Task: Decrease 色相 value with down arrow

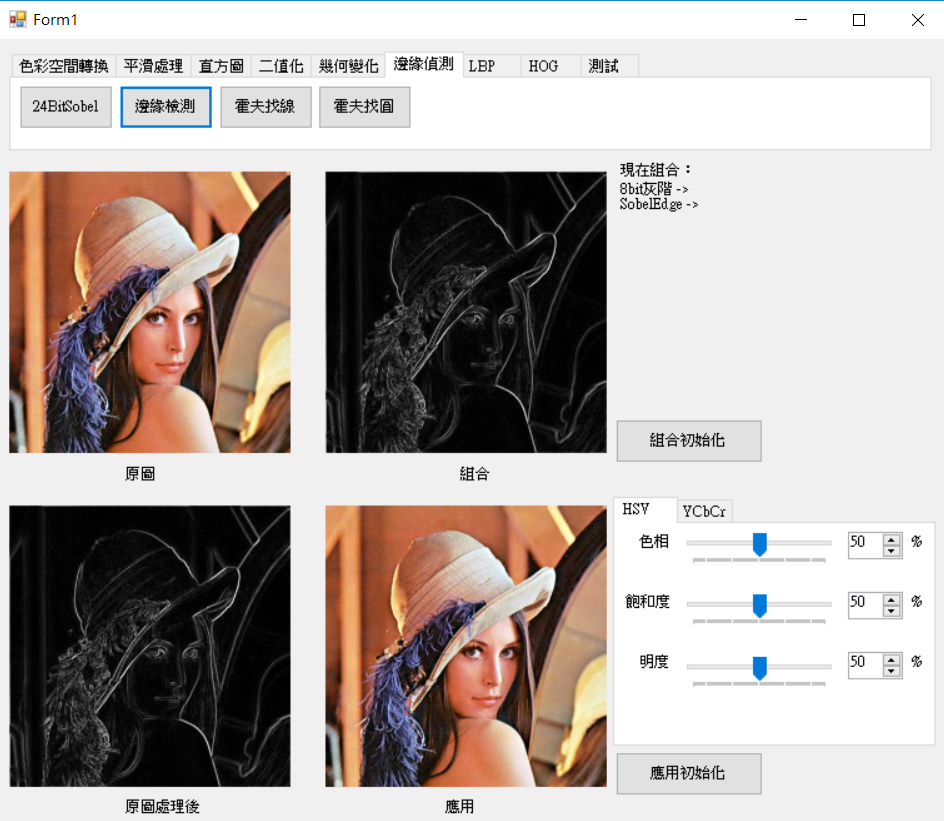Action: 892,551
